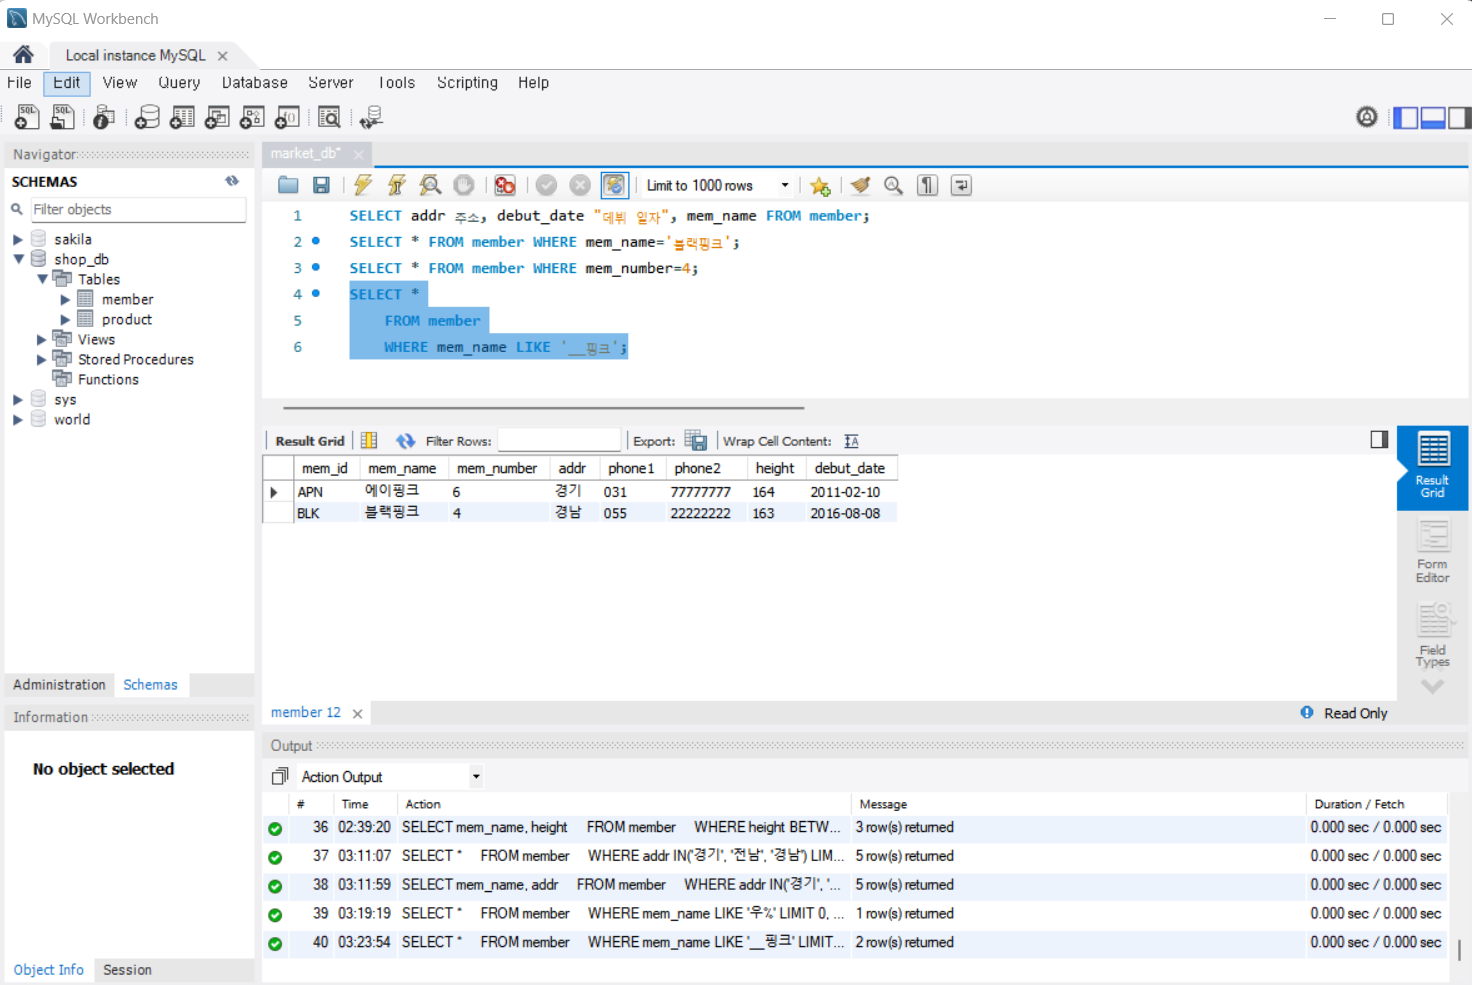Viewport: 1472px width, 985px height.
Task: Expand the product table node
Action: pyautogui.click(x=65, y=320)
